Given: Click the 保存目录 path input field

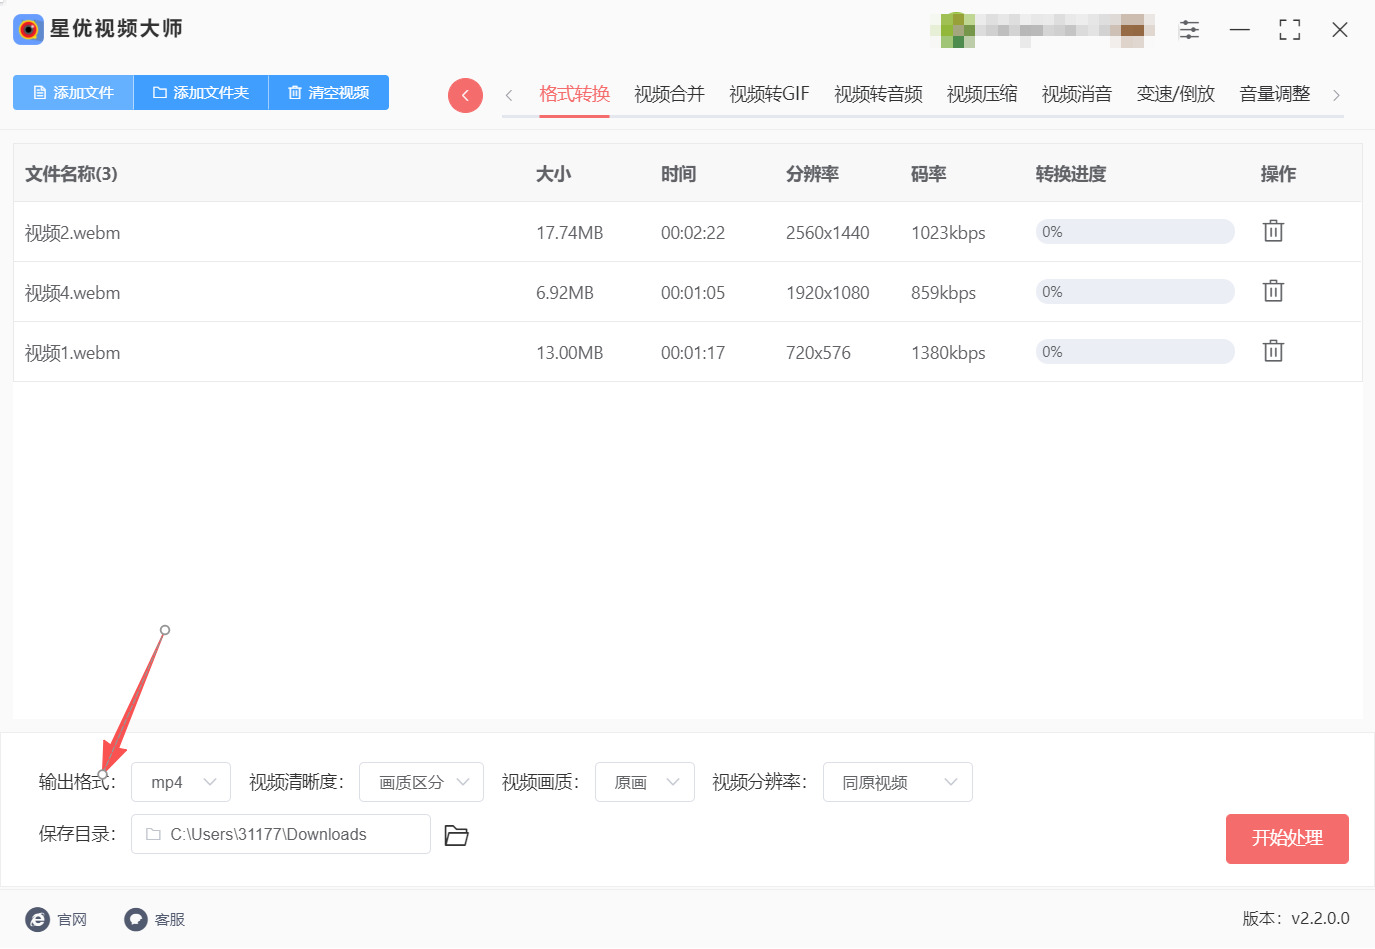Looking at the screenshot, I should coord(281,834).
